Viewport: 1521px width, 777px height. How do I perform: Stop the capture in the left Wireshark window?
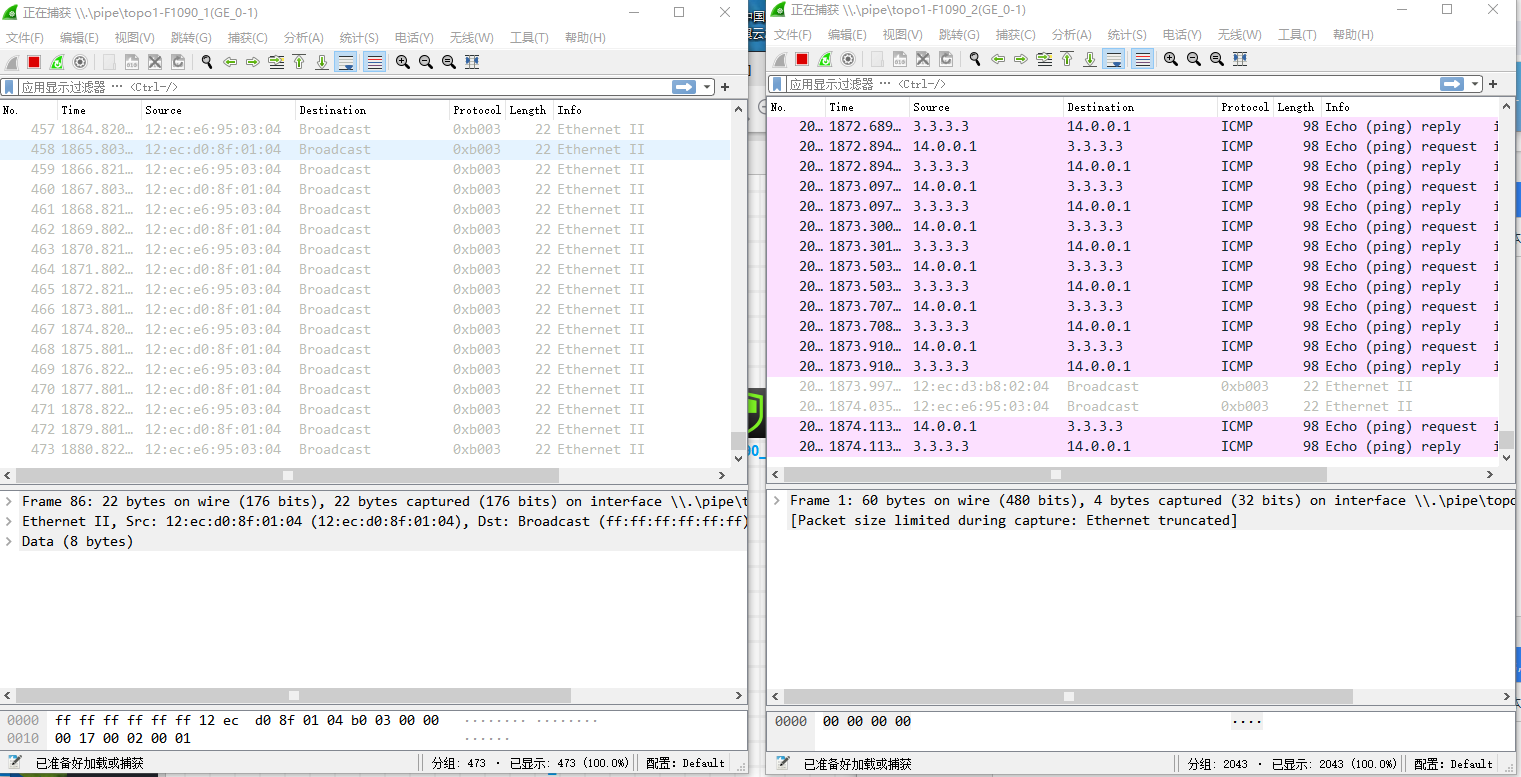(34, 62)
